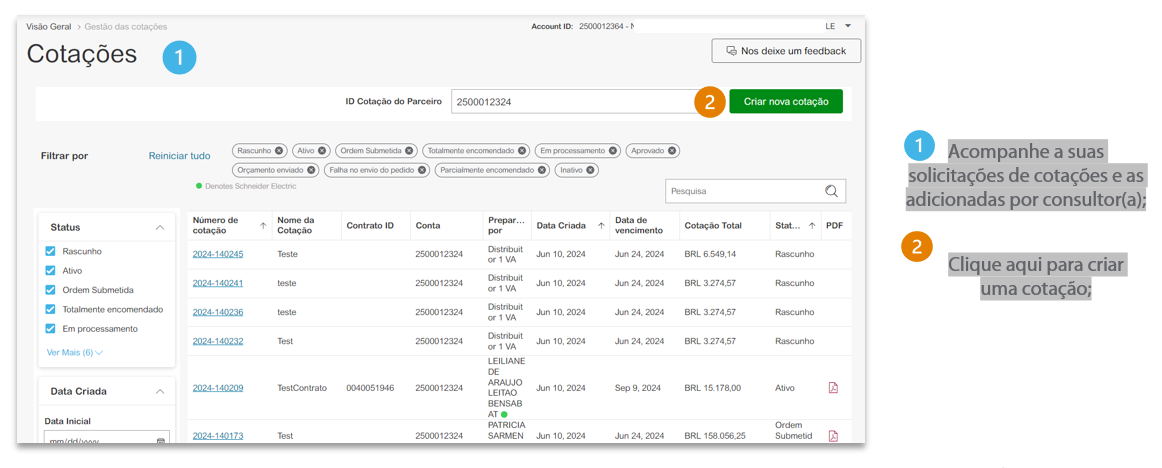
Task: Remove the Totalmente encomendado filter chip
Action: (x=522, y=150)
